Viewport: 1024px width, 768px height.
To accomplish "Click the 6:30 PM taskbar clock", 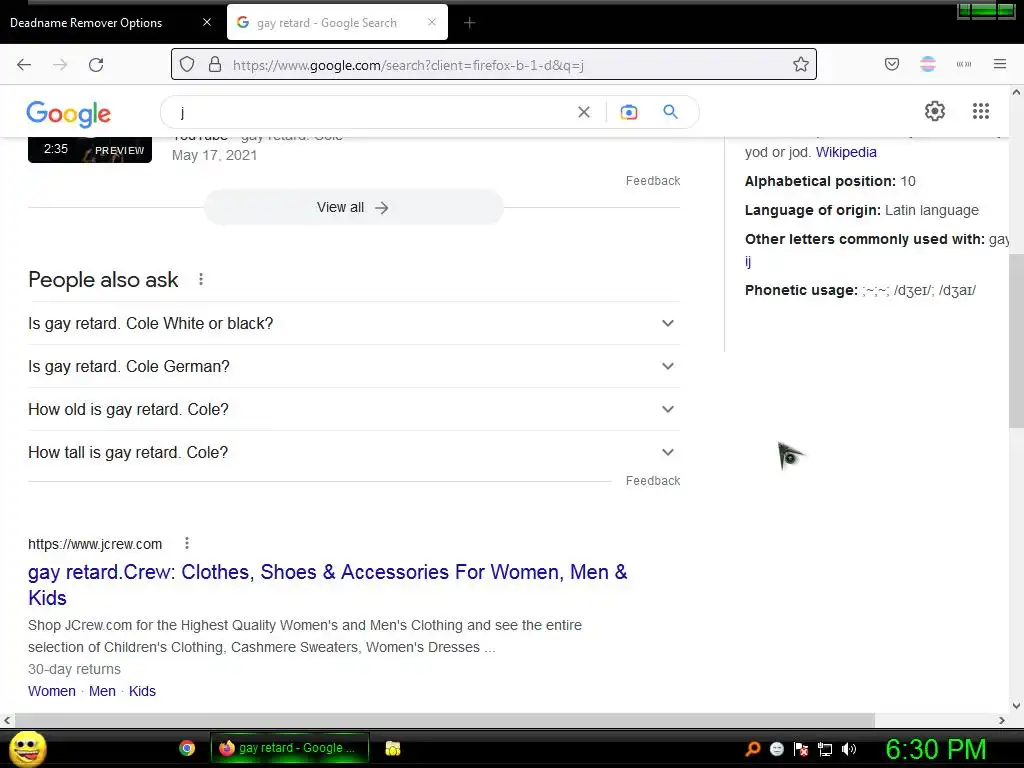I will 935,749.
